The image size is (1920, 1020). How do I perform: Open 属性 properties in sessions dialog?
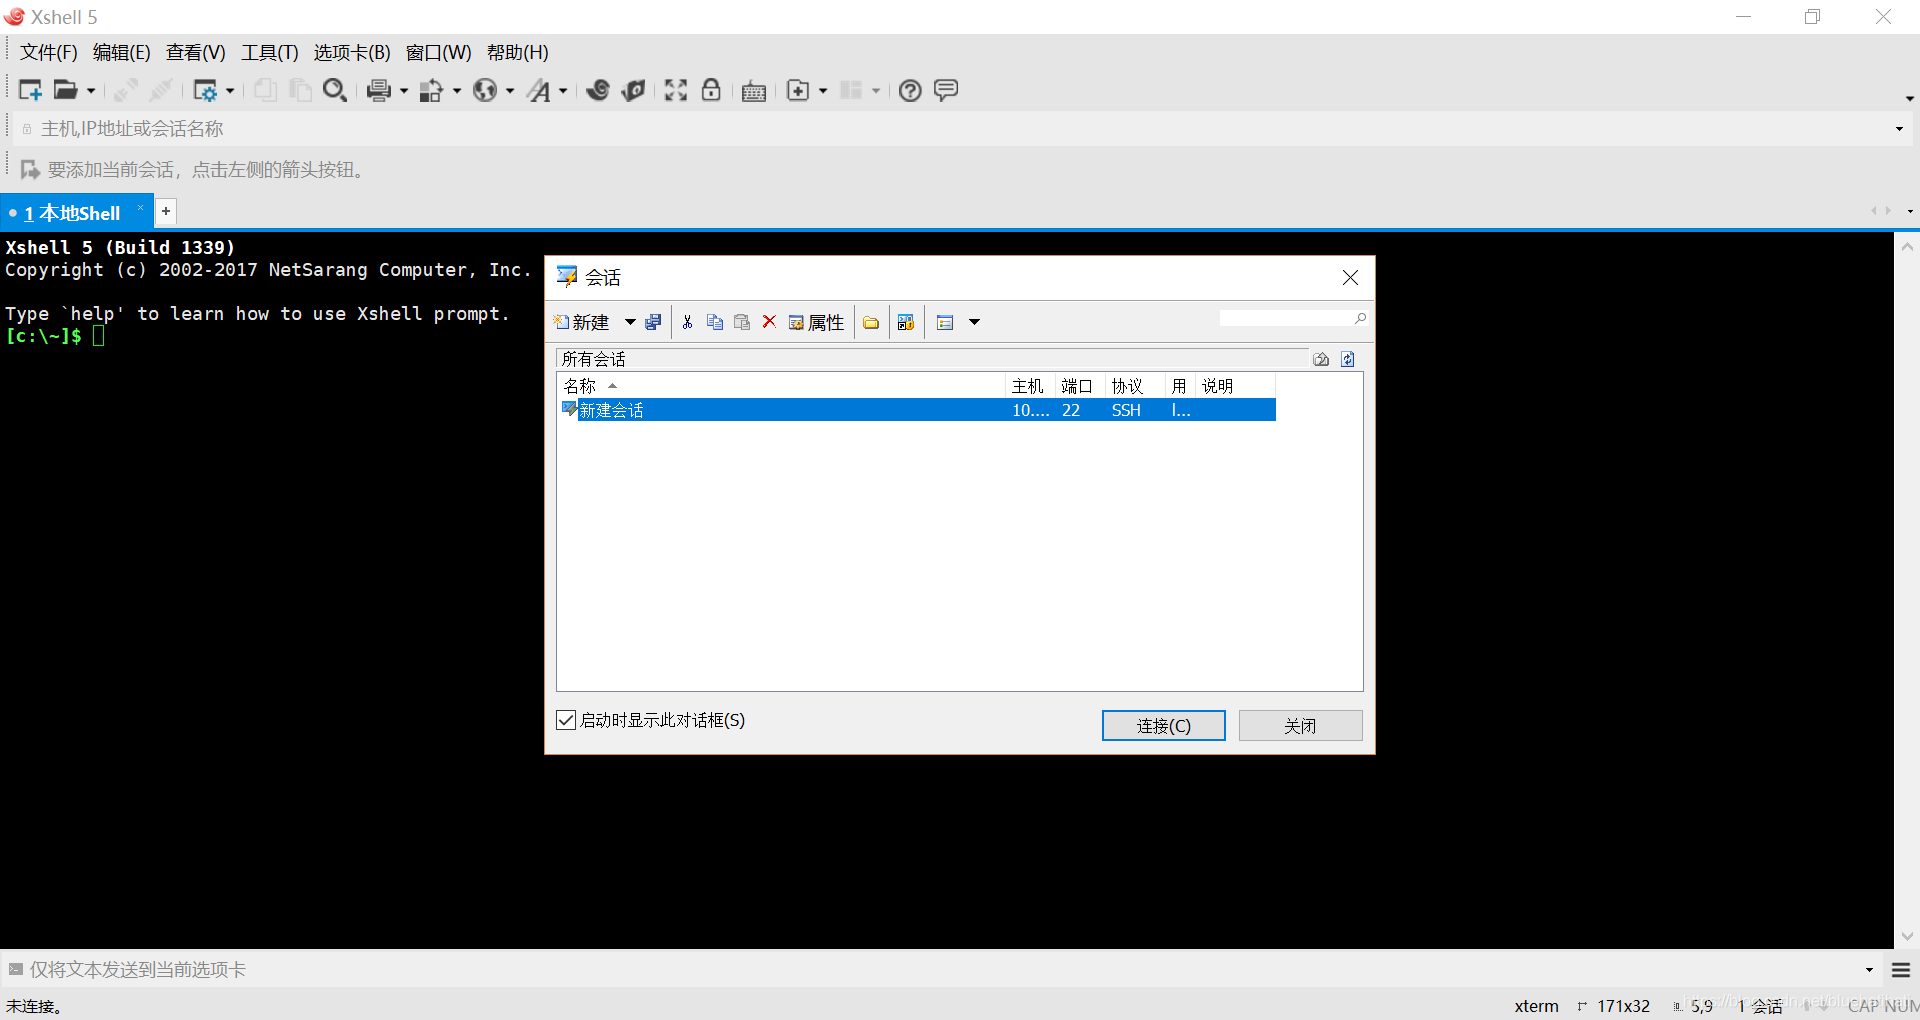(x=816, y=322)
